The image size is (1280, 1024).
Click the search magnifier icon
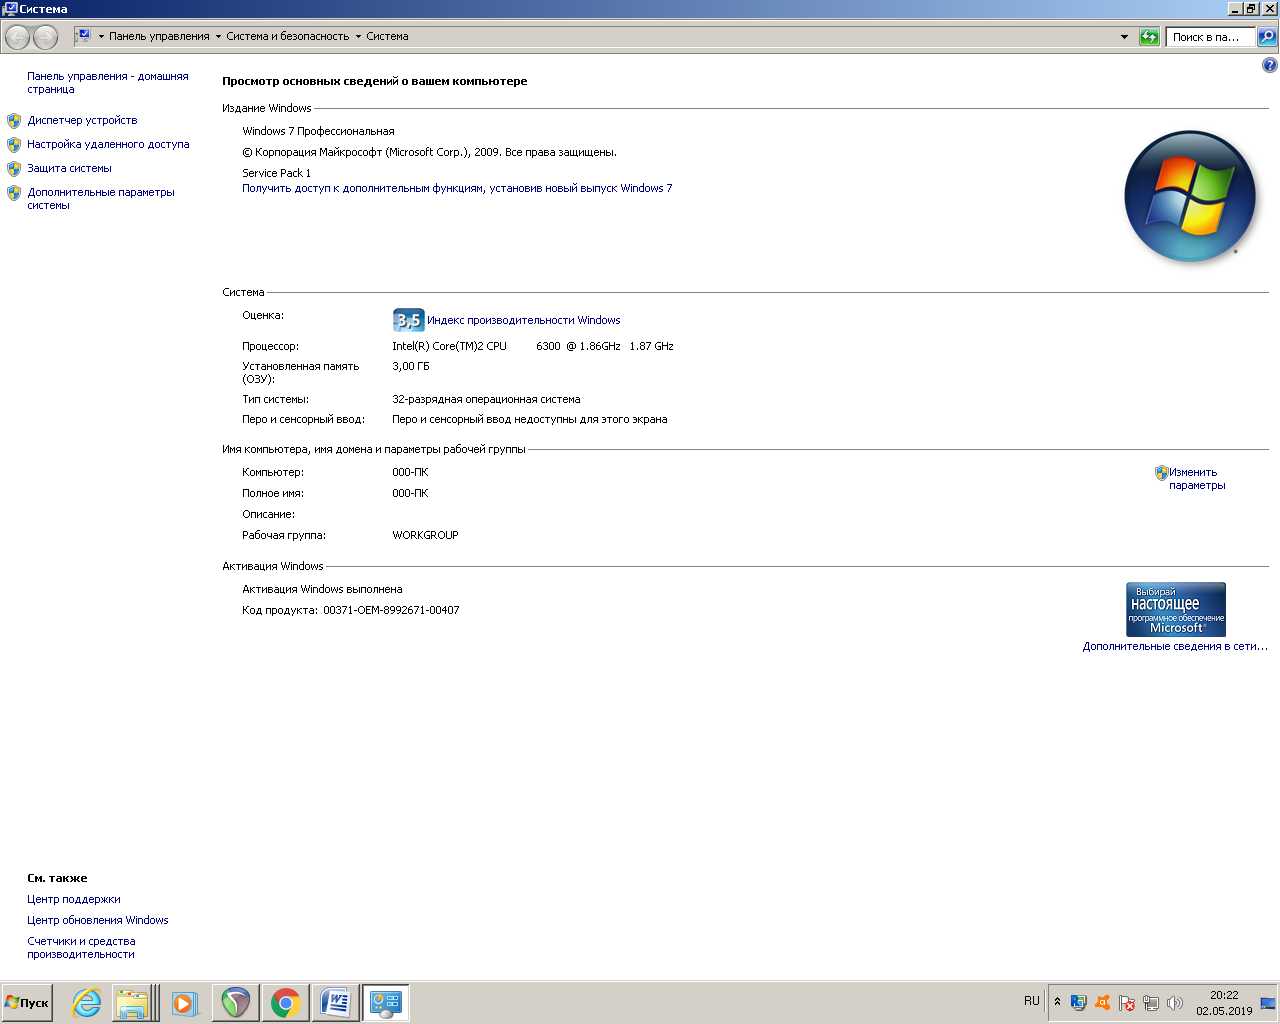[x=1267, y=37]
